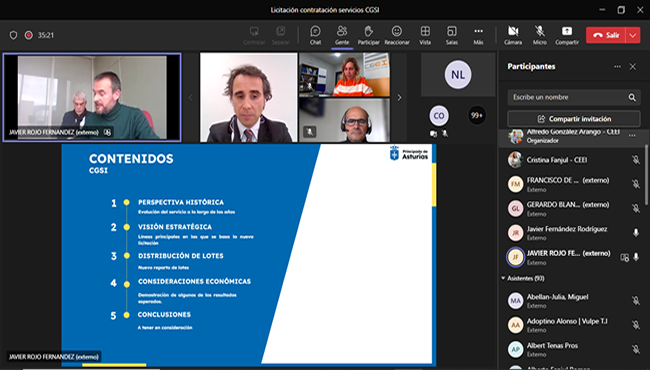The height and width of the screenshot is (370, 650).
Task: Select Cristina Fanjul - CEEI participant
Action: tap(574, 160)
